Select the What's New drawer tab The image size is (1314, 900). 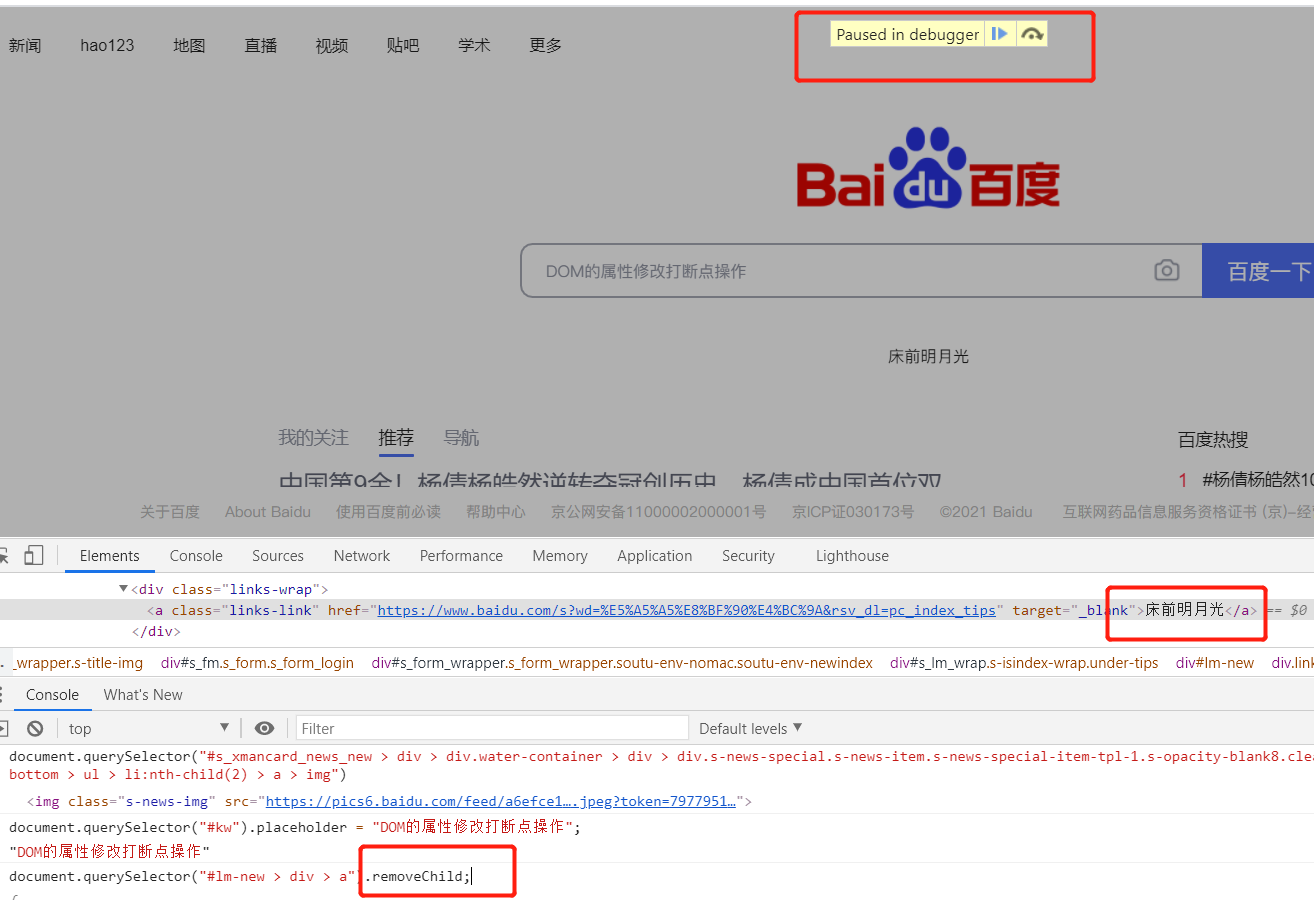pyautogui.click(x=143, y=695)
